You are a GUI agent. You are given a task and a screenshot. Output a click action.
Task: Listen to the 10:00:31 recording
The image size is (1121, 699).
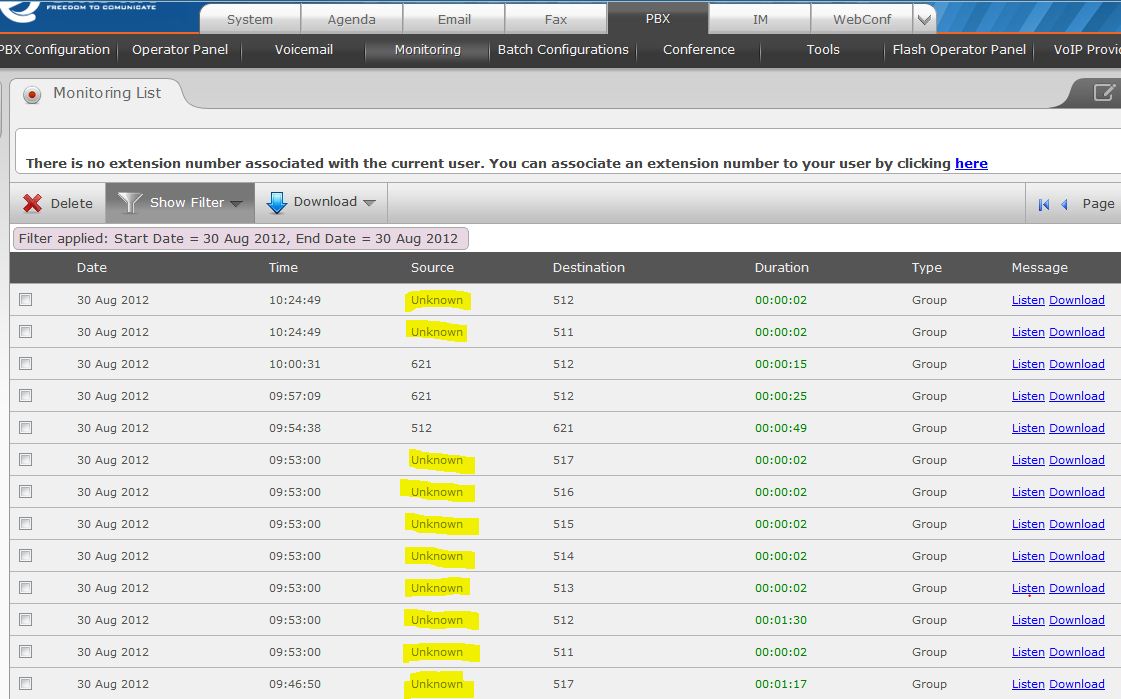tap(1027, 364)
